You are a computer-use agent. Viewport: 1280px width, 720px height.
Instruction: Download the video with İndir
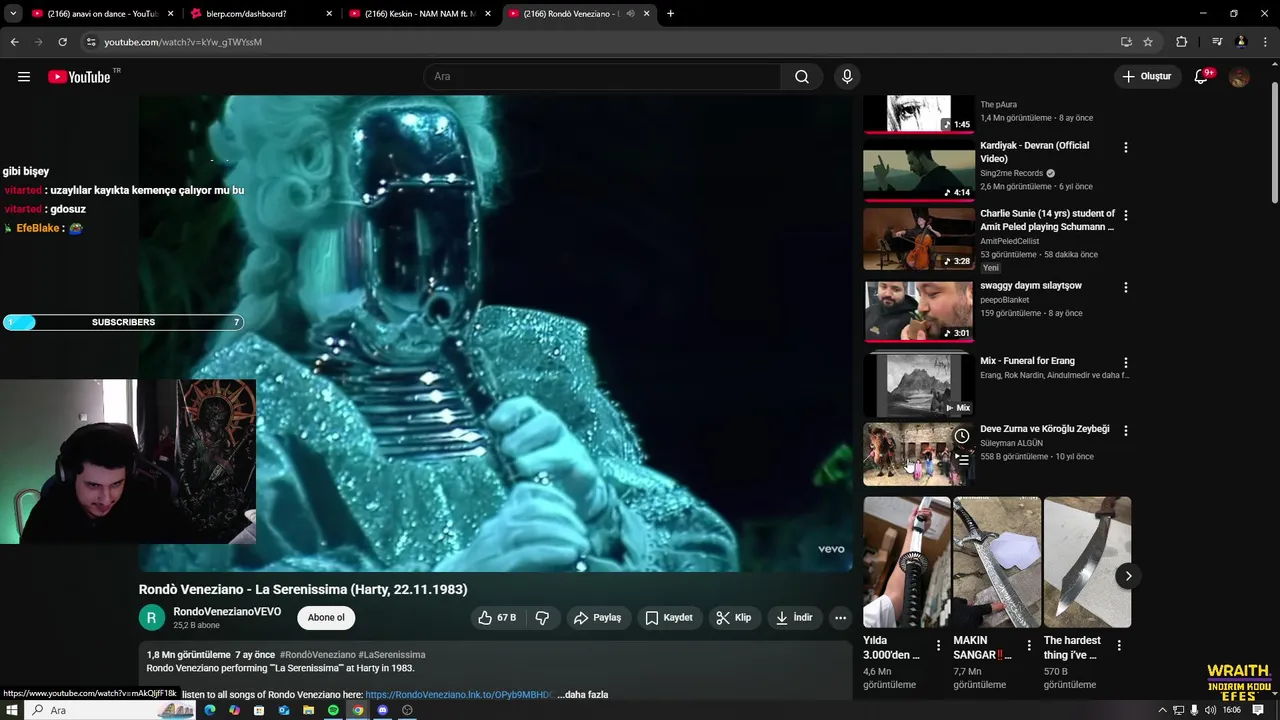tap(794, 618)
